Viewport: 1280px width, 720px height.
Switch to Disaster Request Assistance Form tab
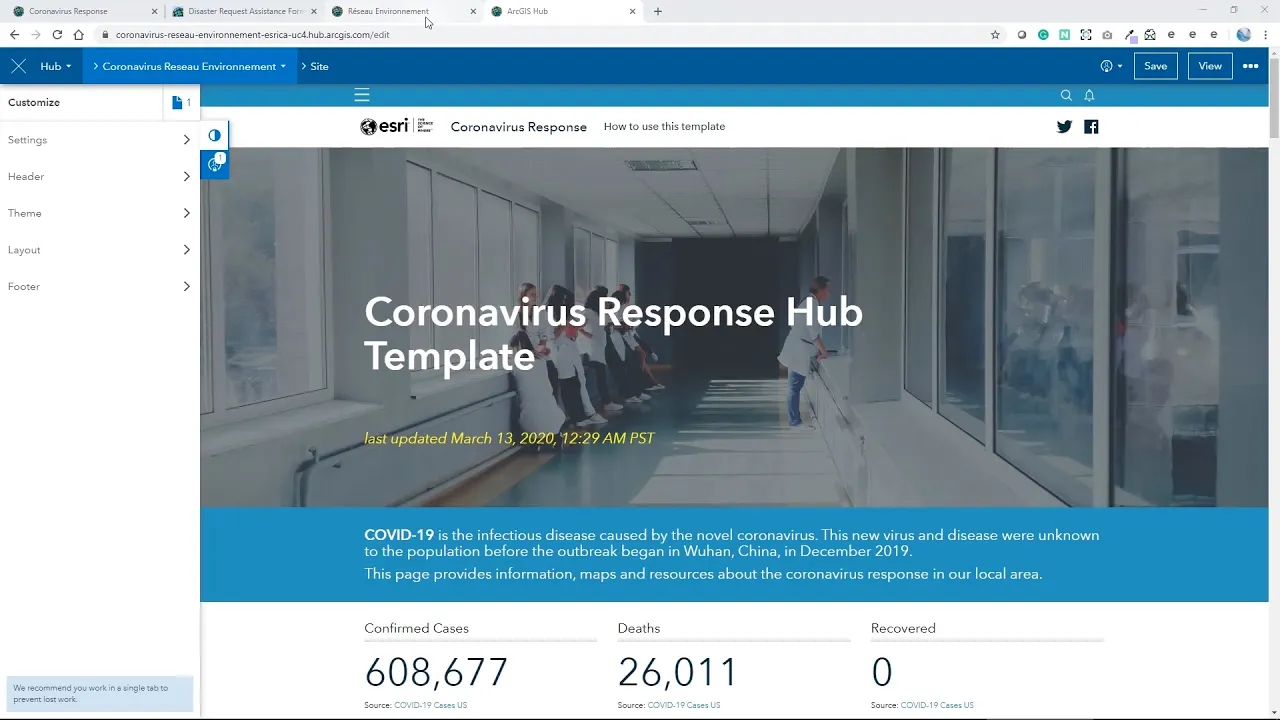click(244, 11)
